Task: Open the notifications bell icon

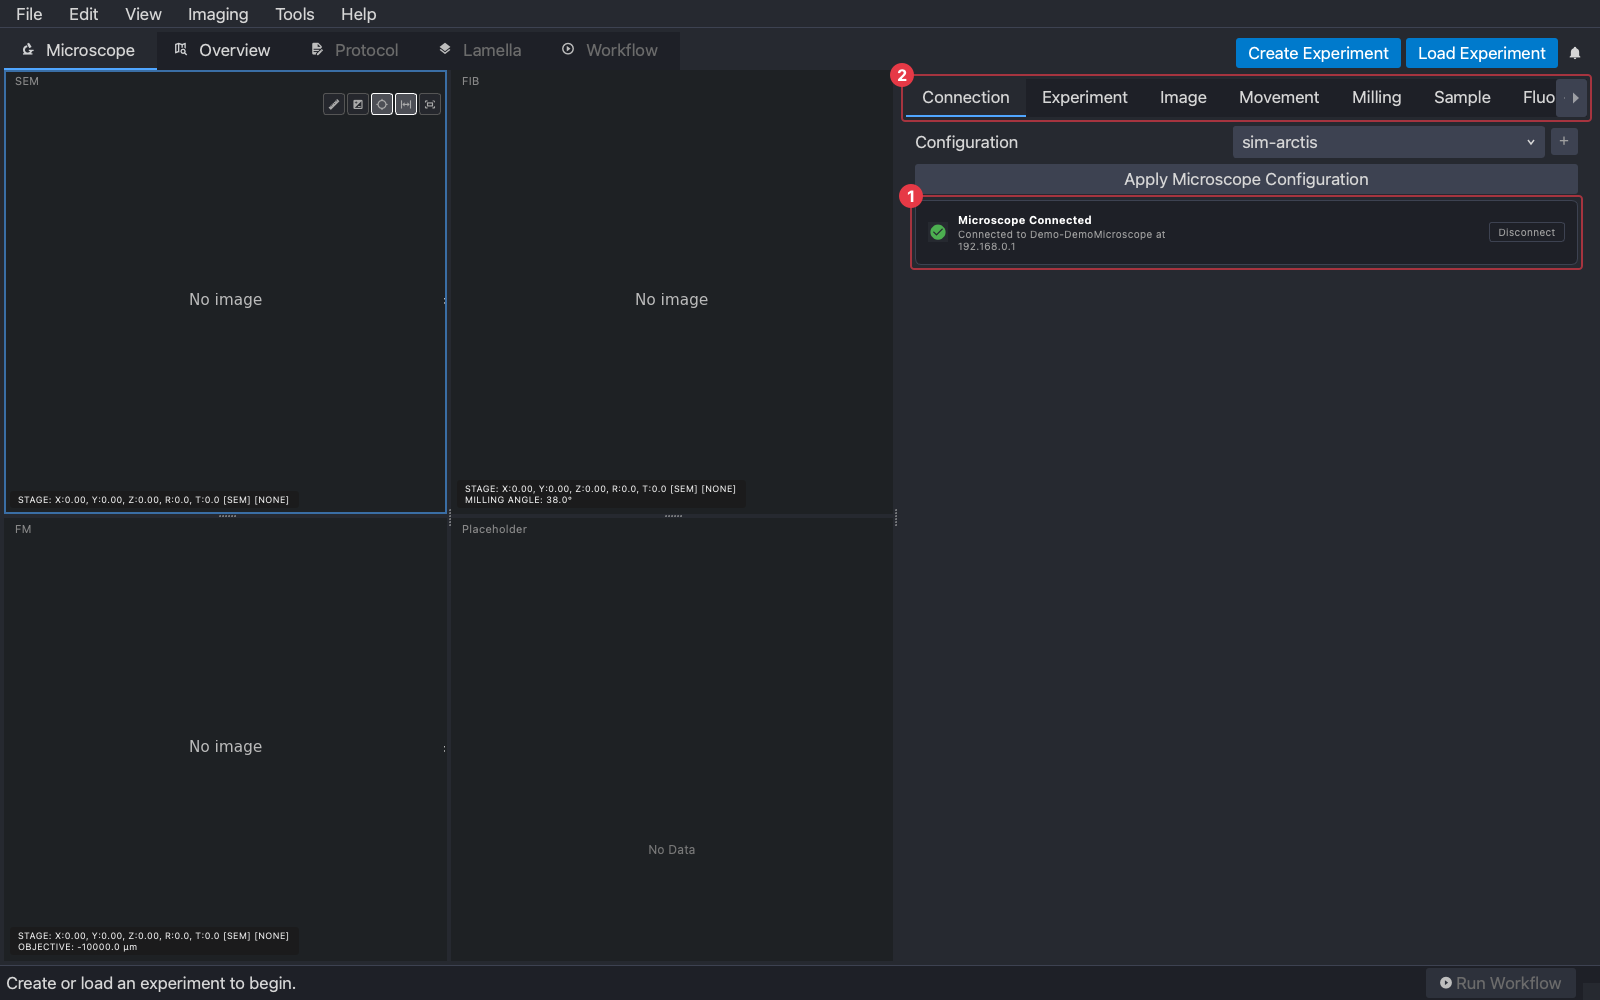Action: [x=1575, y=53]
